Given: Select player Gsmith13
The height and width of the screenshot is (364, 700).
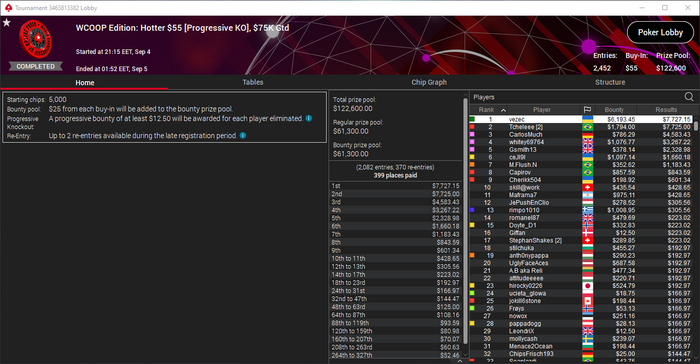Looking at the screenshot, I should 522,150.
